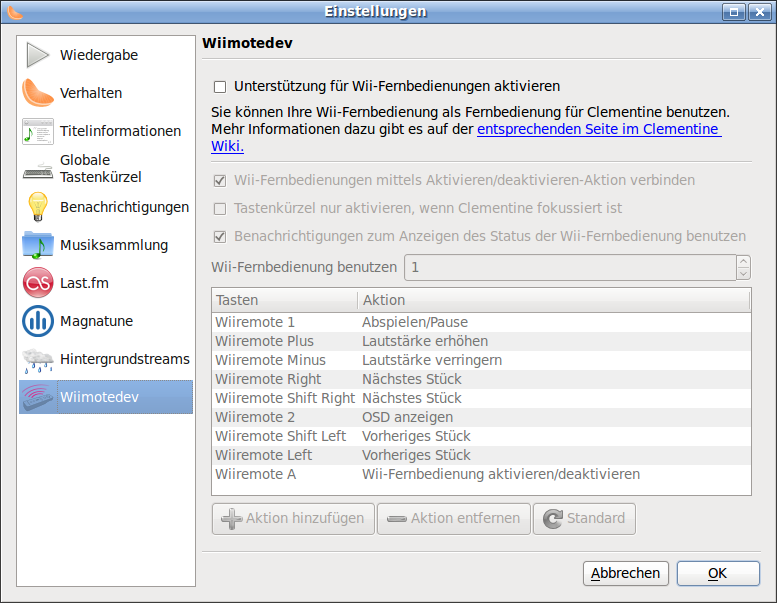Click Abbrechen to cancel
Screen dimensions: 777x603
pos(625,573)
